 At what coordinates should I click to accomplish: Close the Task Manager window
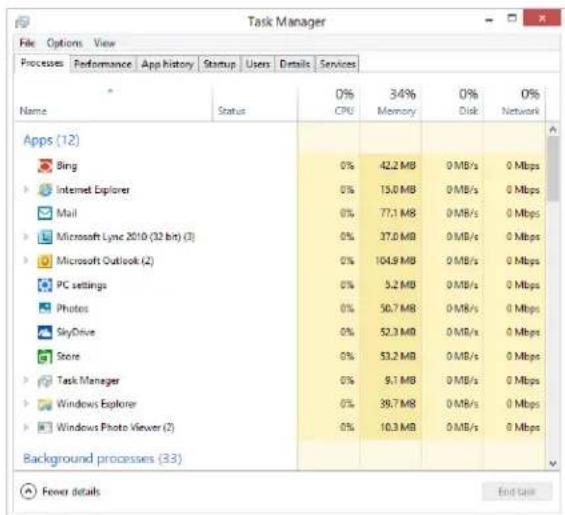click(542, 18)
